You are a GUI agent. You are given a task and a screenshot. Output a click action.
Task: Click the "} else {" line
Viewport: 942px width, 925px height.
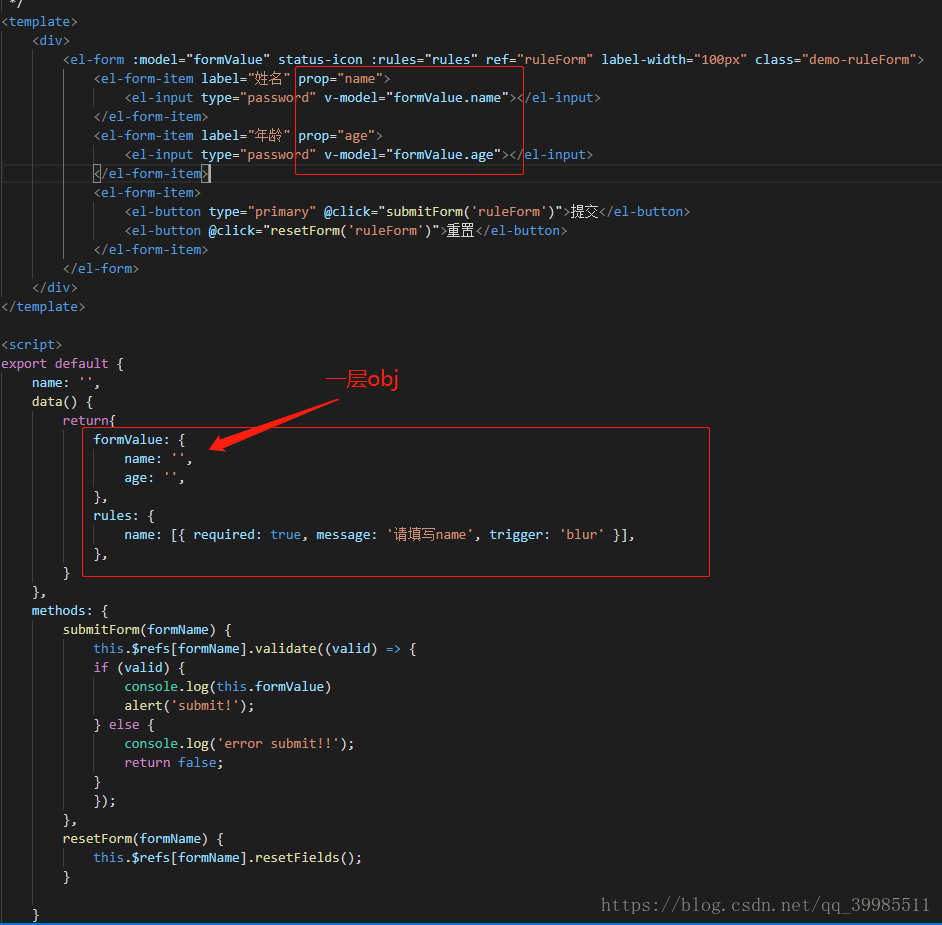tap(124, 725)
